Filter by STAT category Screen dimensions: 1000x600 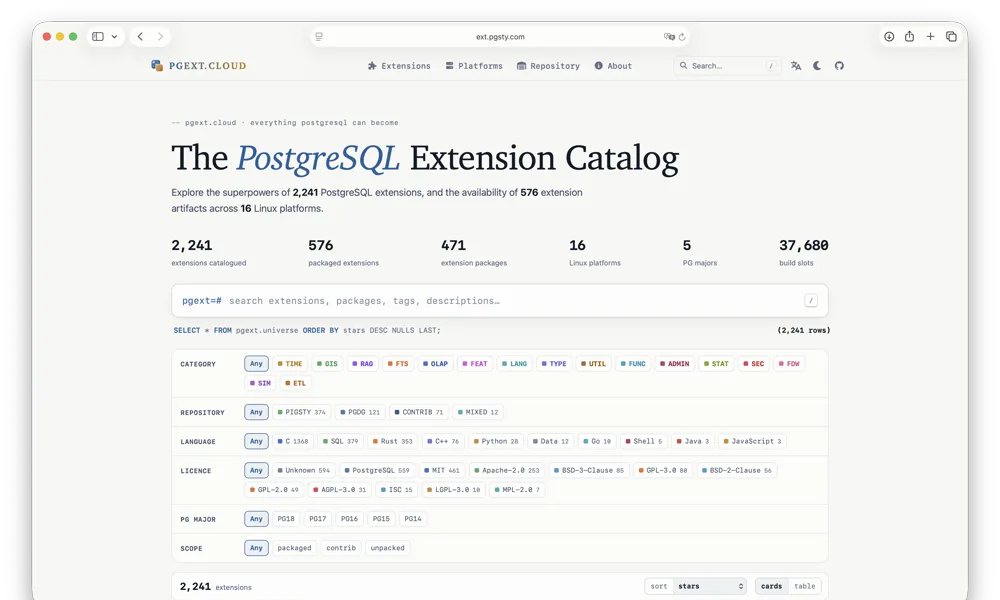pos(716,363)
